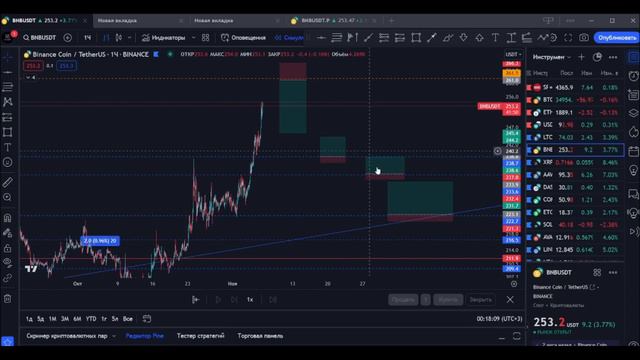Open a new browser tab with plus

point(391,20)
